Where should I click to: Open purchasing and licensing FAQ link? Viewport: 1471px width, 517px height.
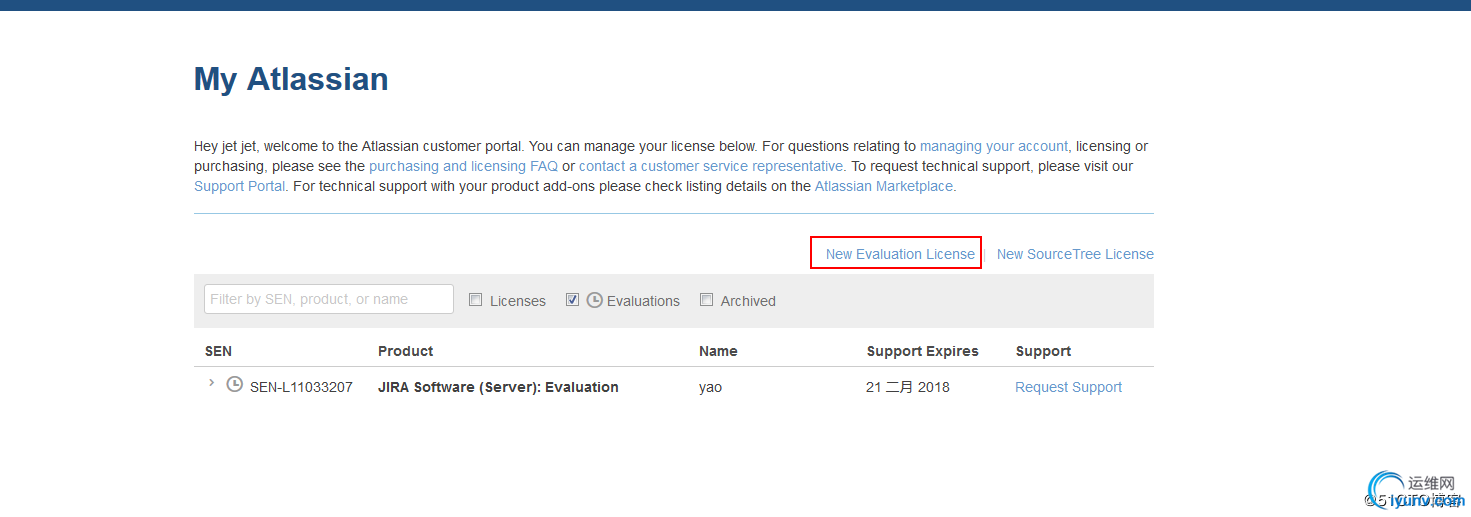pyautogui.click(x=463, y=166)
